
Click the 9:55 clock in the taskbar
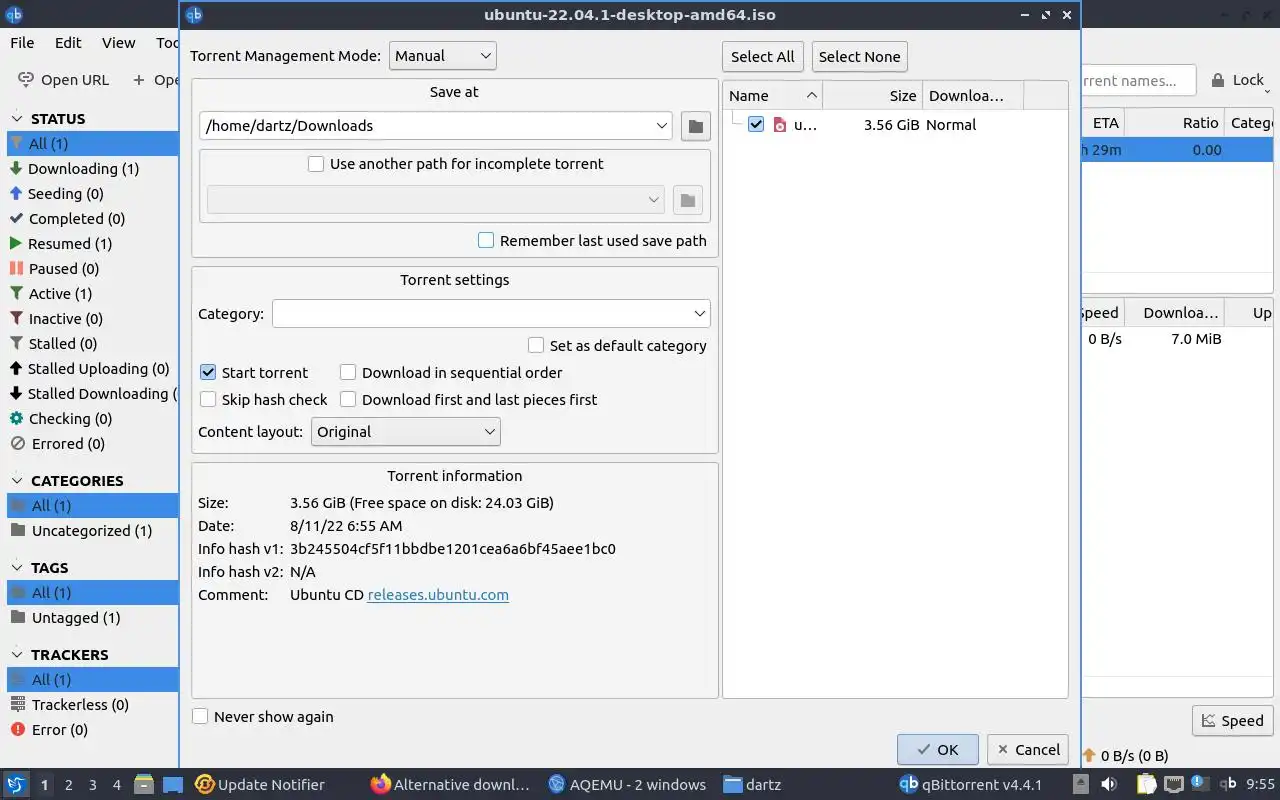tap(1260, 785)
